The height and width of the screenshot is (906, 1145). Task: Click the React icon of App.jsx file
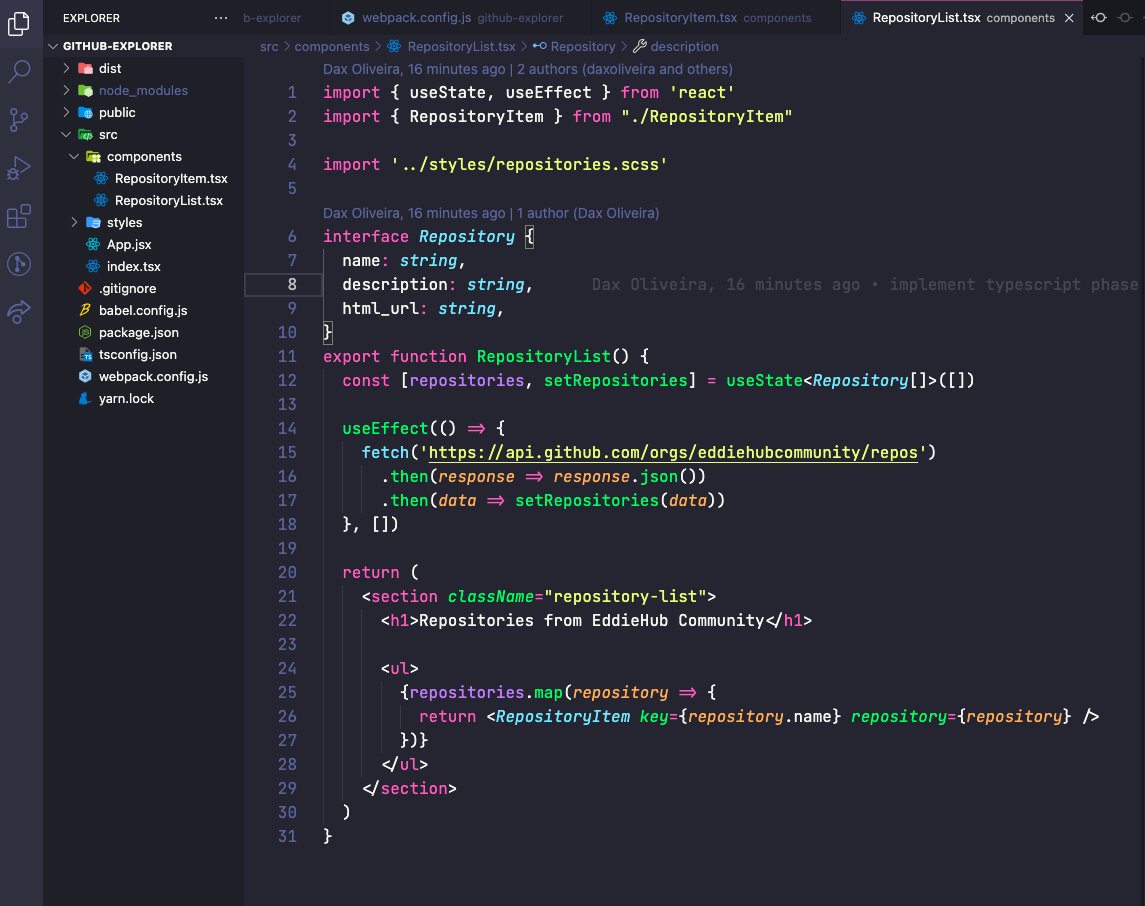(93, 244)
